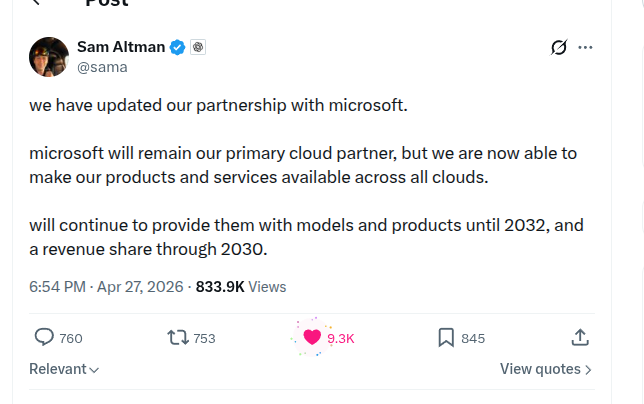Viewport: 644px width, 404px height.
Task: Repost this post using retweet icon
Action: click(177, 337)
